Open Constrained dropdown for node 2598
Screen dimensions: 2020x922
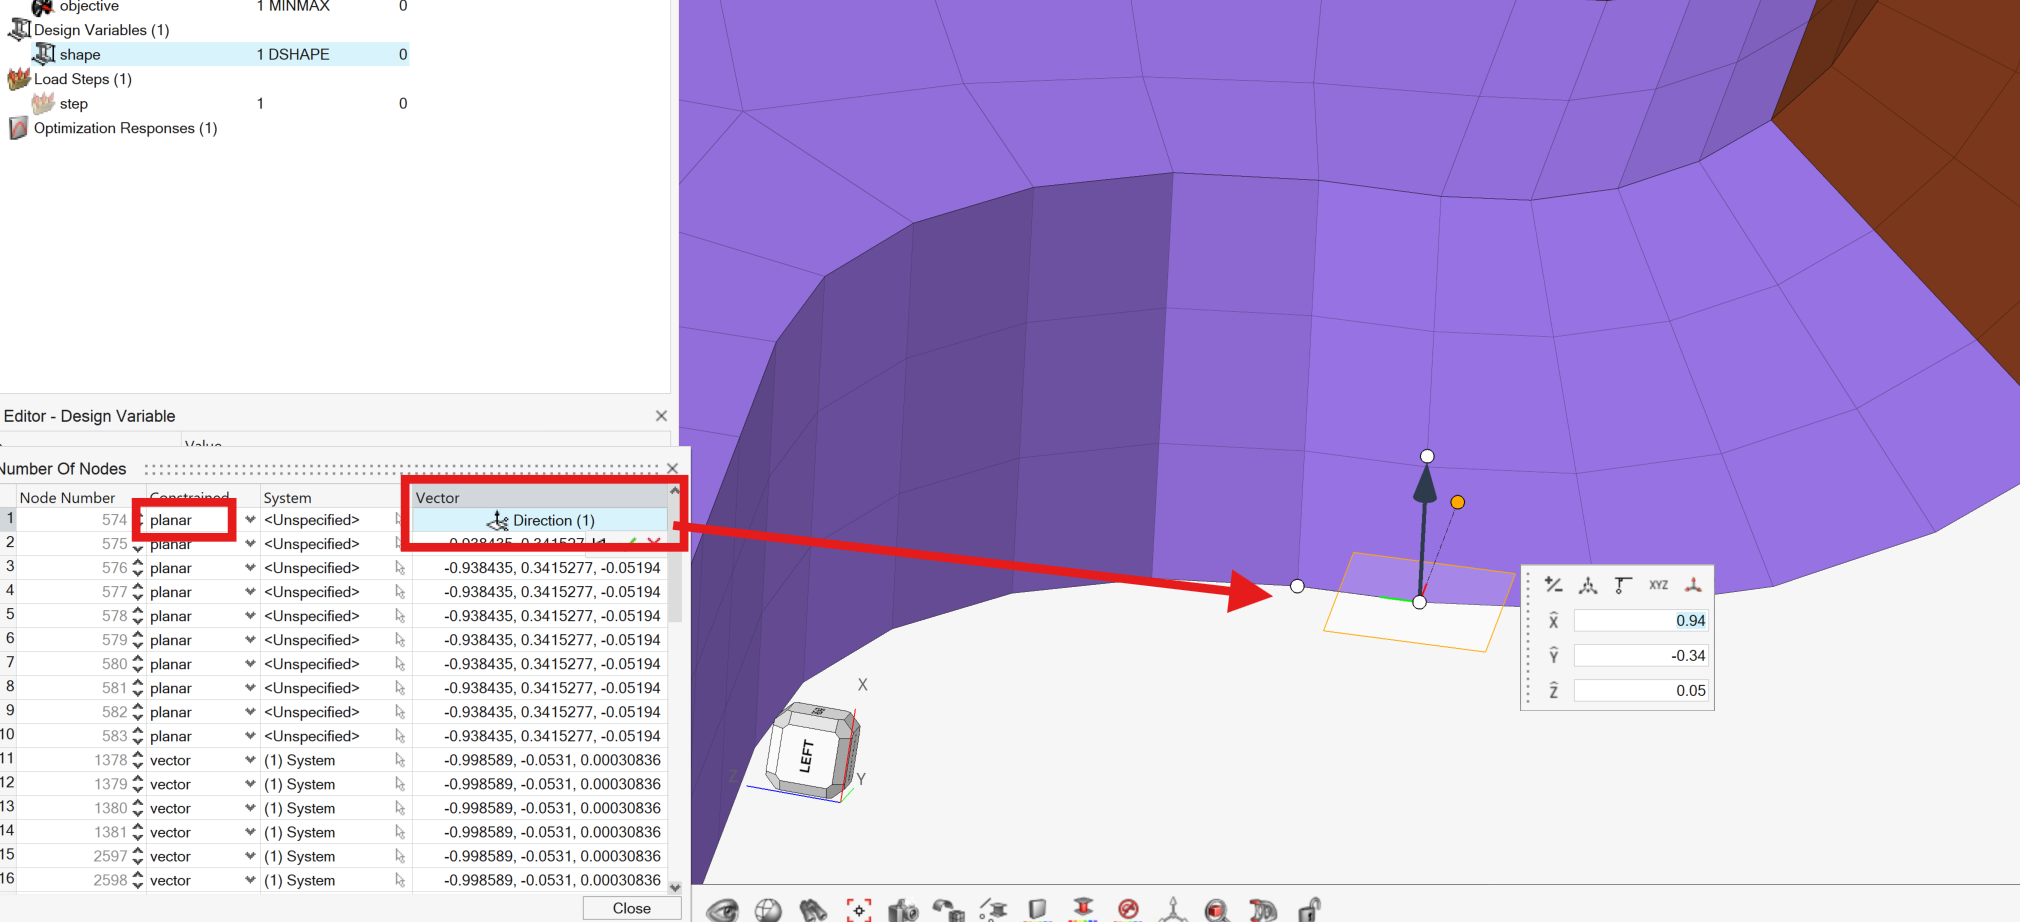click(250, 880)
